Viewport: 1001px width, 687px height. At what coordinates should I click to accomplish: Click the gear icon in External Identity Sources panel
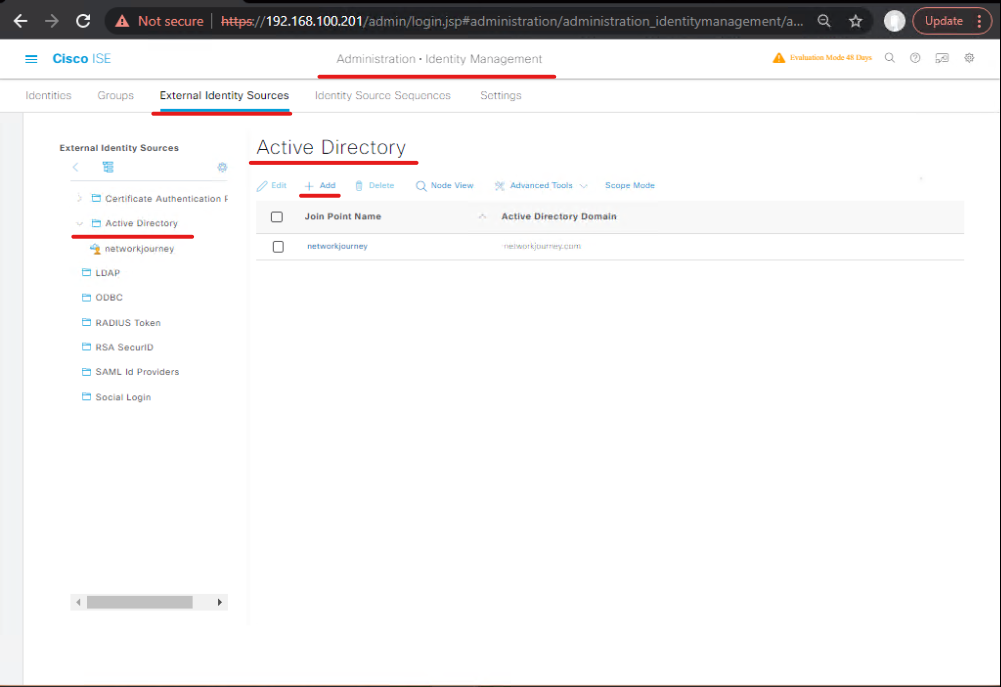222,167
